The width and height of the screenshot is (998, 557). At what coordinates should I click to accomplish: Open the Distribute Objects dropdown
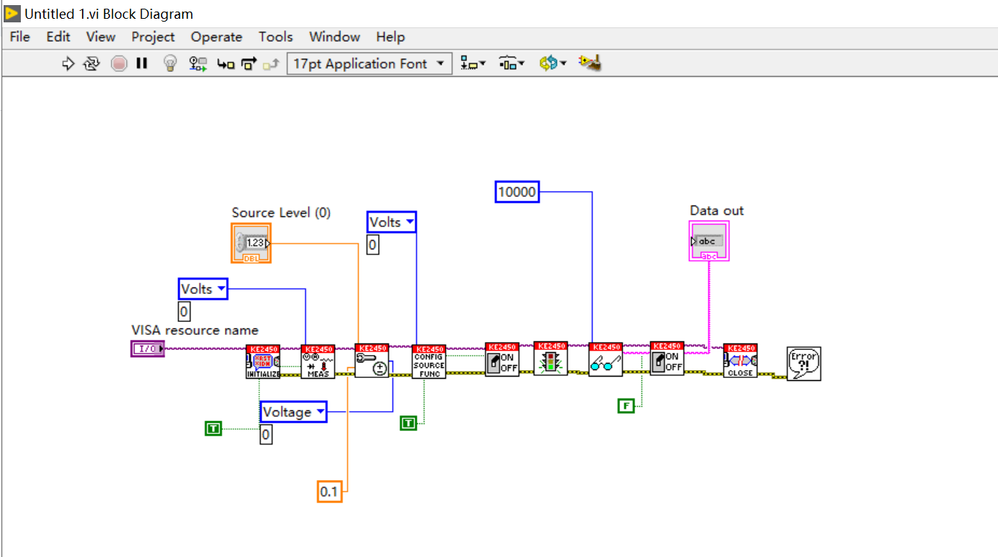(512, 64)
